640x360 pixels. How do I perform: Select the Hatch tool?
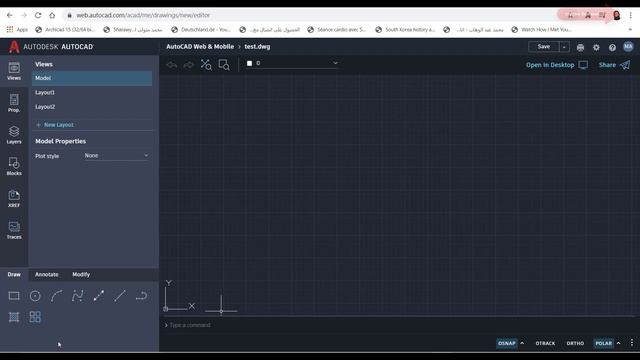pos(14,317)
